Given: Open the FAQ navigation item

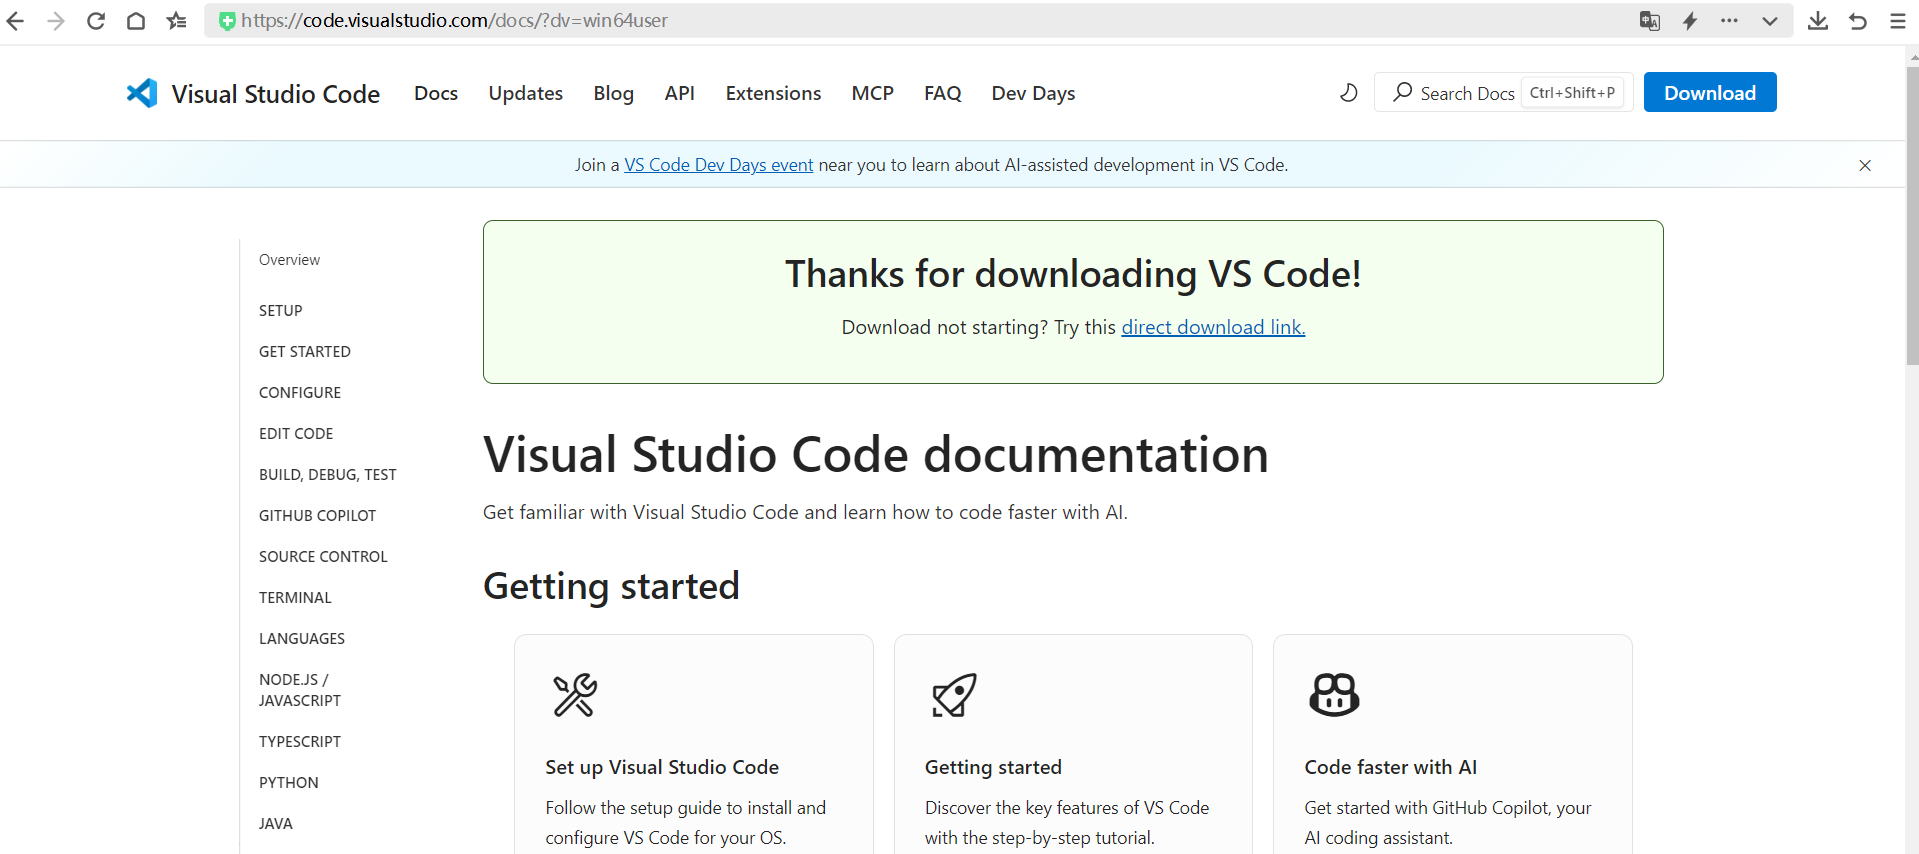Looking at the screenshot, I should click(x=943, y=93).
